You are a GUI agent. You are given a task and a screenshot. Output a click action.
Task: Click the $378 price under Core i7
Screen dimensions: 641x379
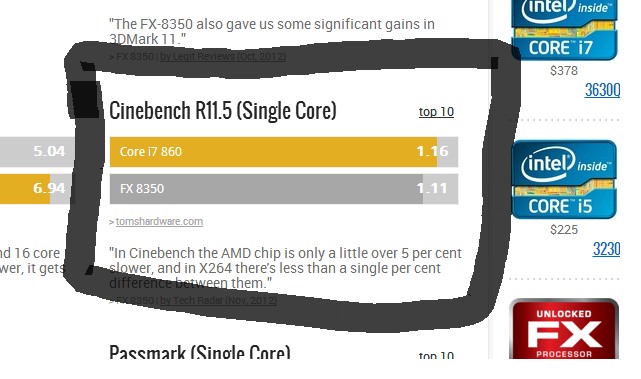point(564,71)
